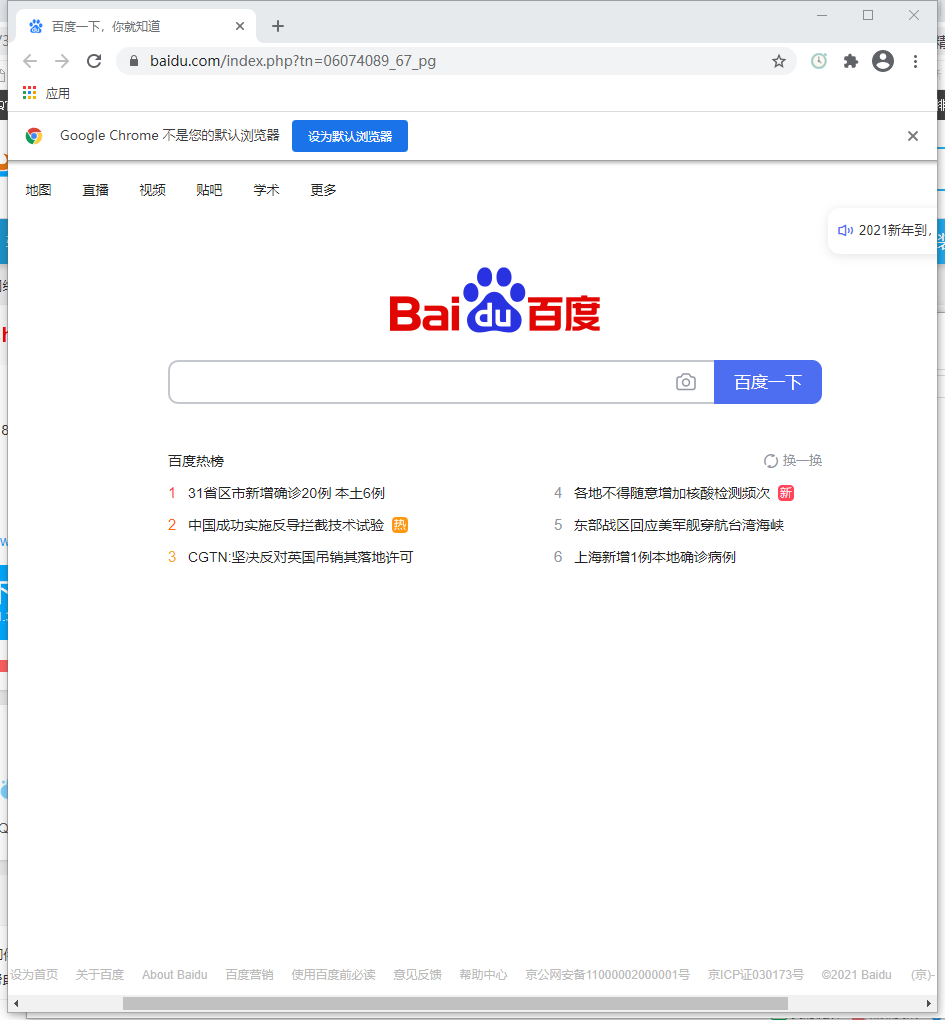This screenshot has height=1020, width=945.
Task: Maximize the Chrome window
Action: (868, 15)
